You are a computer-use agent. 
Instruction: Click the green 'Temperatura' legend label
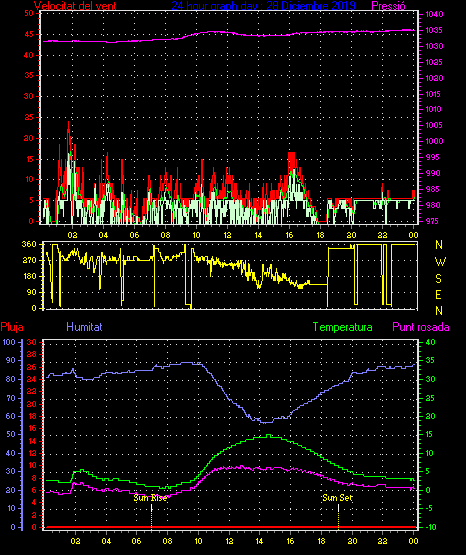[342, 327]
